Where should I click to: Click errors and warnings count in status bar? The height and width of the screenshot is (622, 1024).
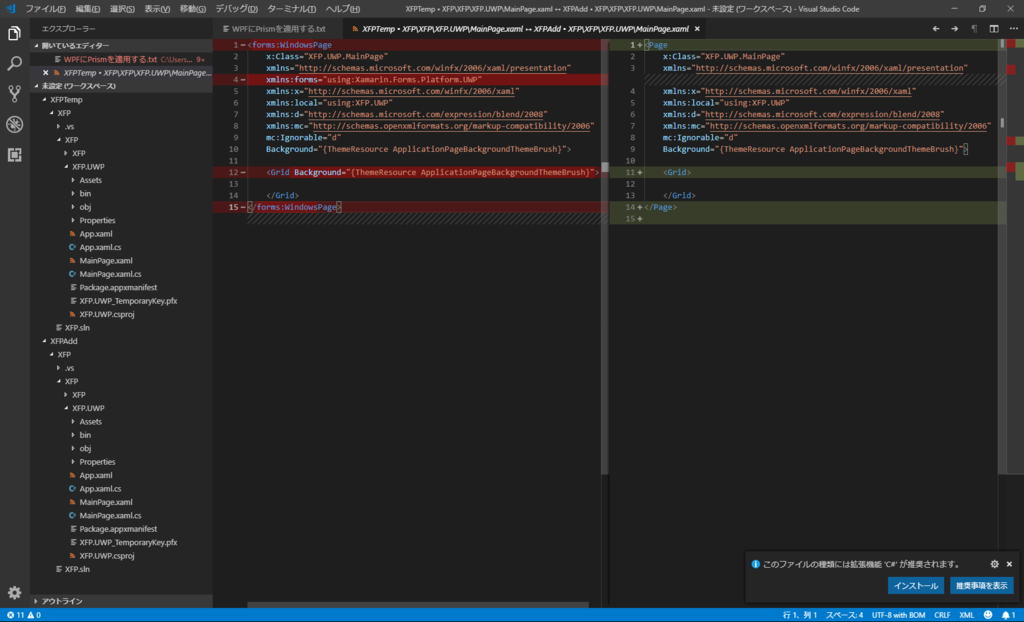[x=24, y=615]
